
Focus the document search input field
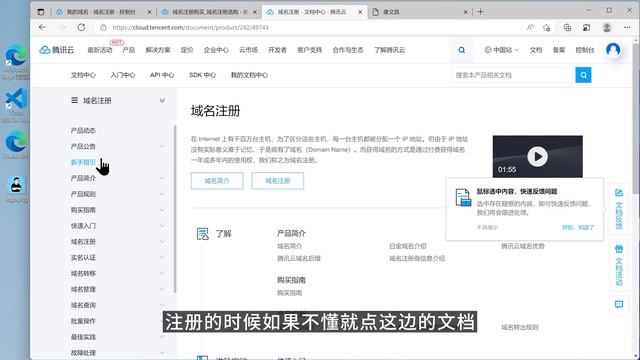(x=513, y=75)
